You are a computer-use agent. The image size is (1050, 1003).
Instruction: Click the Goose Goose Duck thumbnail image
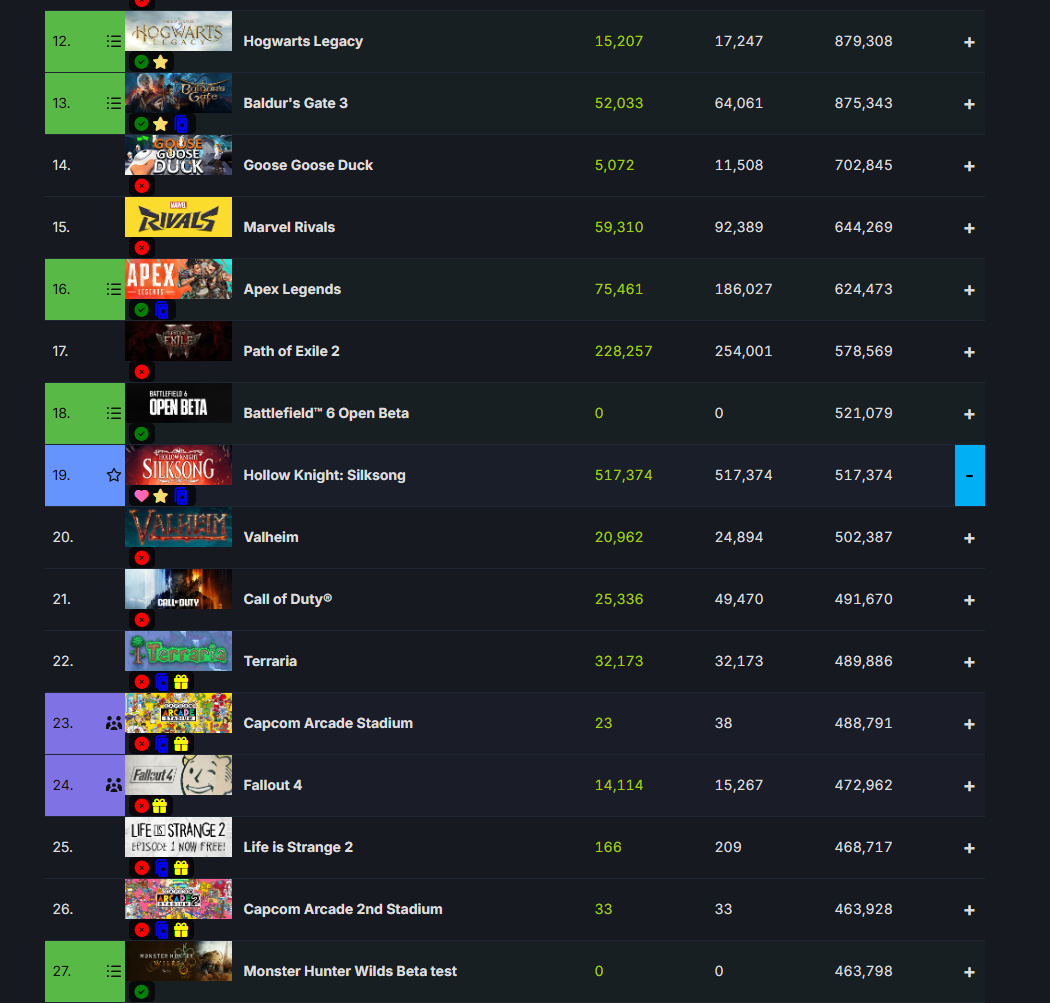tap(178, 155)
